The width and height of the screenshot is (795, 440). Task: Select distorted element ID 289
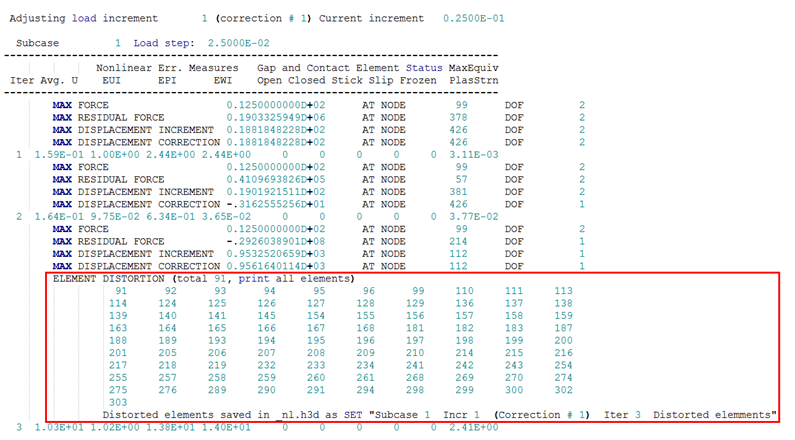tap(217, 390)
